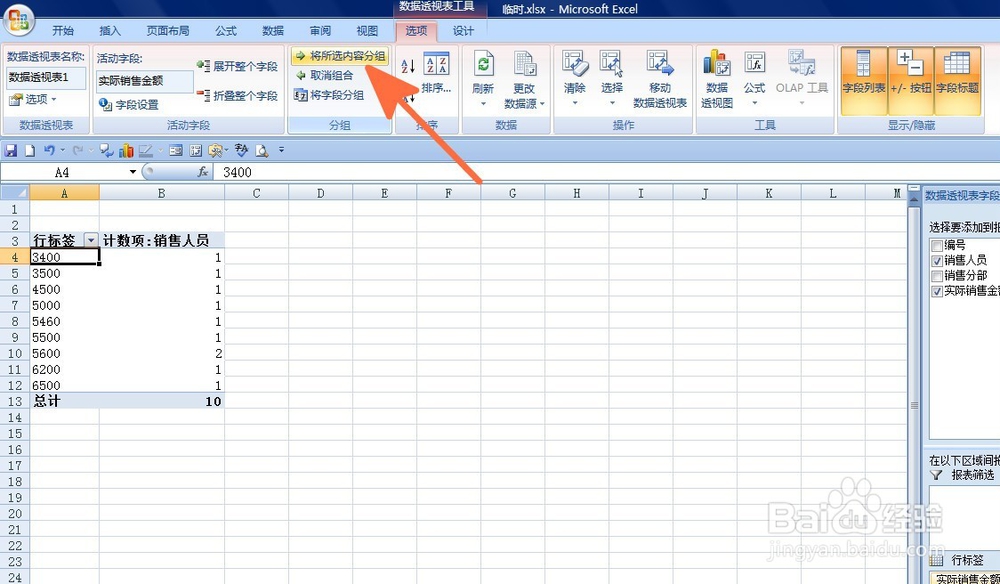Open the Office button menu
This screenshot has height=584, width=1000.
click(19, 20)
